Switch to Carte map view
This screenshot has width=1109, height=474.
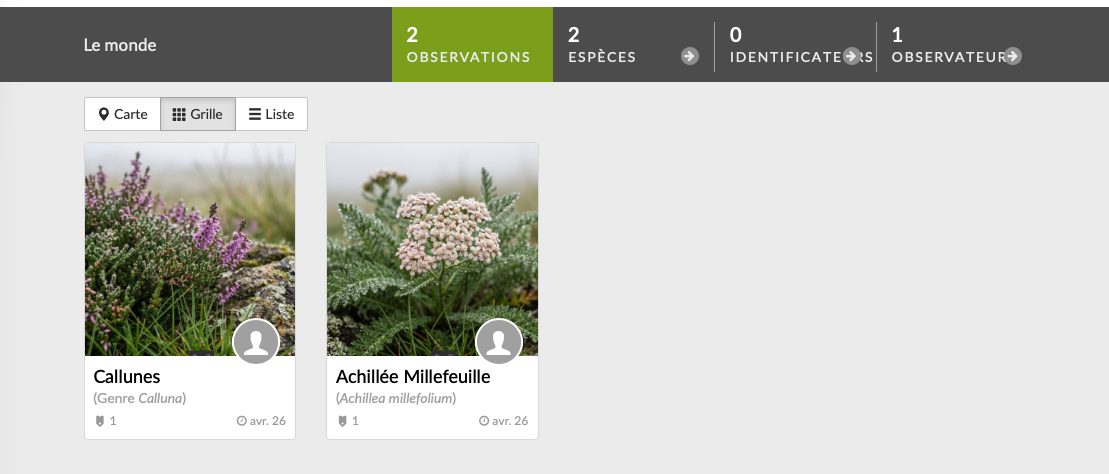(123, 114)
